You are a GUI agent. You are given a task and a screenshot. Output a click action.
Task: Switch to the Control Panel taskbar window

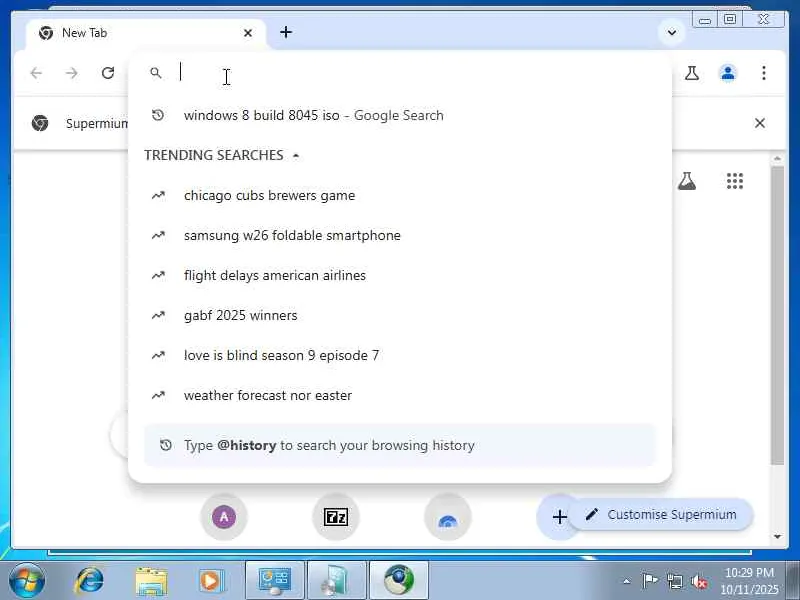pos(275,581)
